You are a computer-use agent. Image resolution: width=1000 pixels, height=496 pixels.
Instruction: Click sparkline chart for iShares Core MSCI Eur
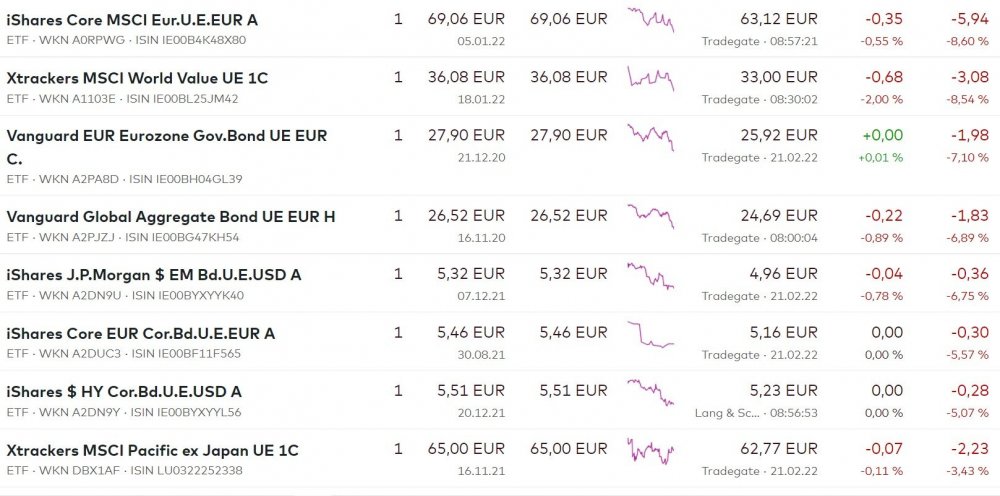click(650, 20)
